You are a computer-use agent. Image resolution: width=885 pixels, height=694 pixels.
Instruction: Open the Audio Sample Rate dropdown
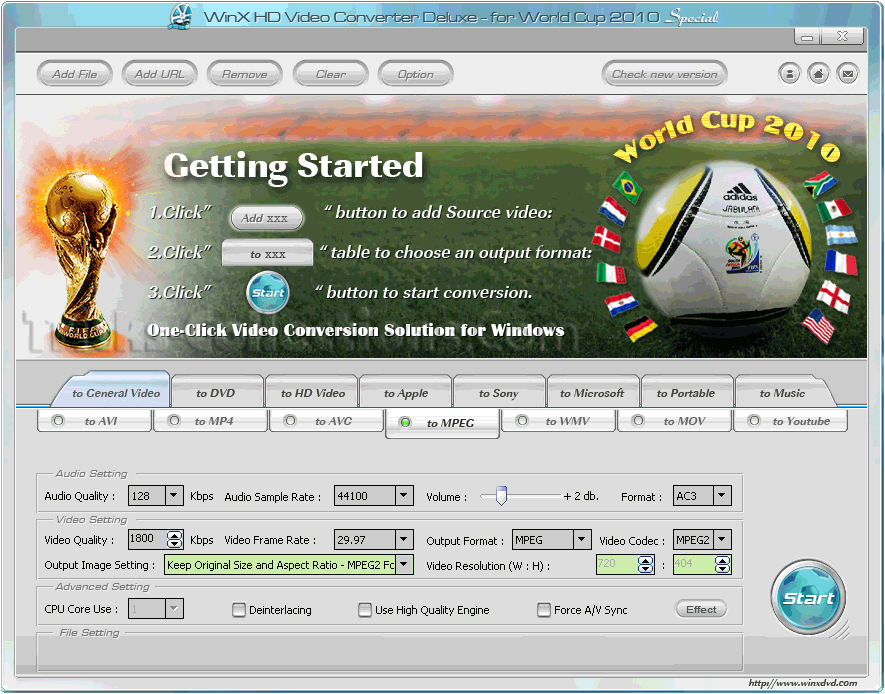(x=404, y=495)
